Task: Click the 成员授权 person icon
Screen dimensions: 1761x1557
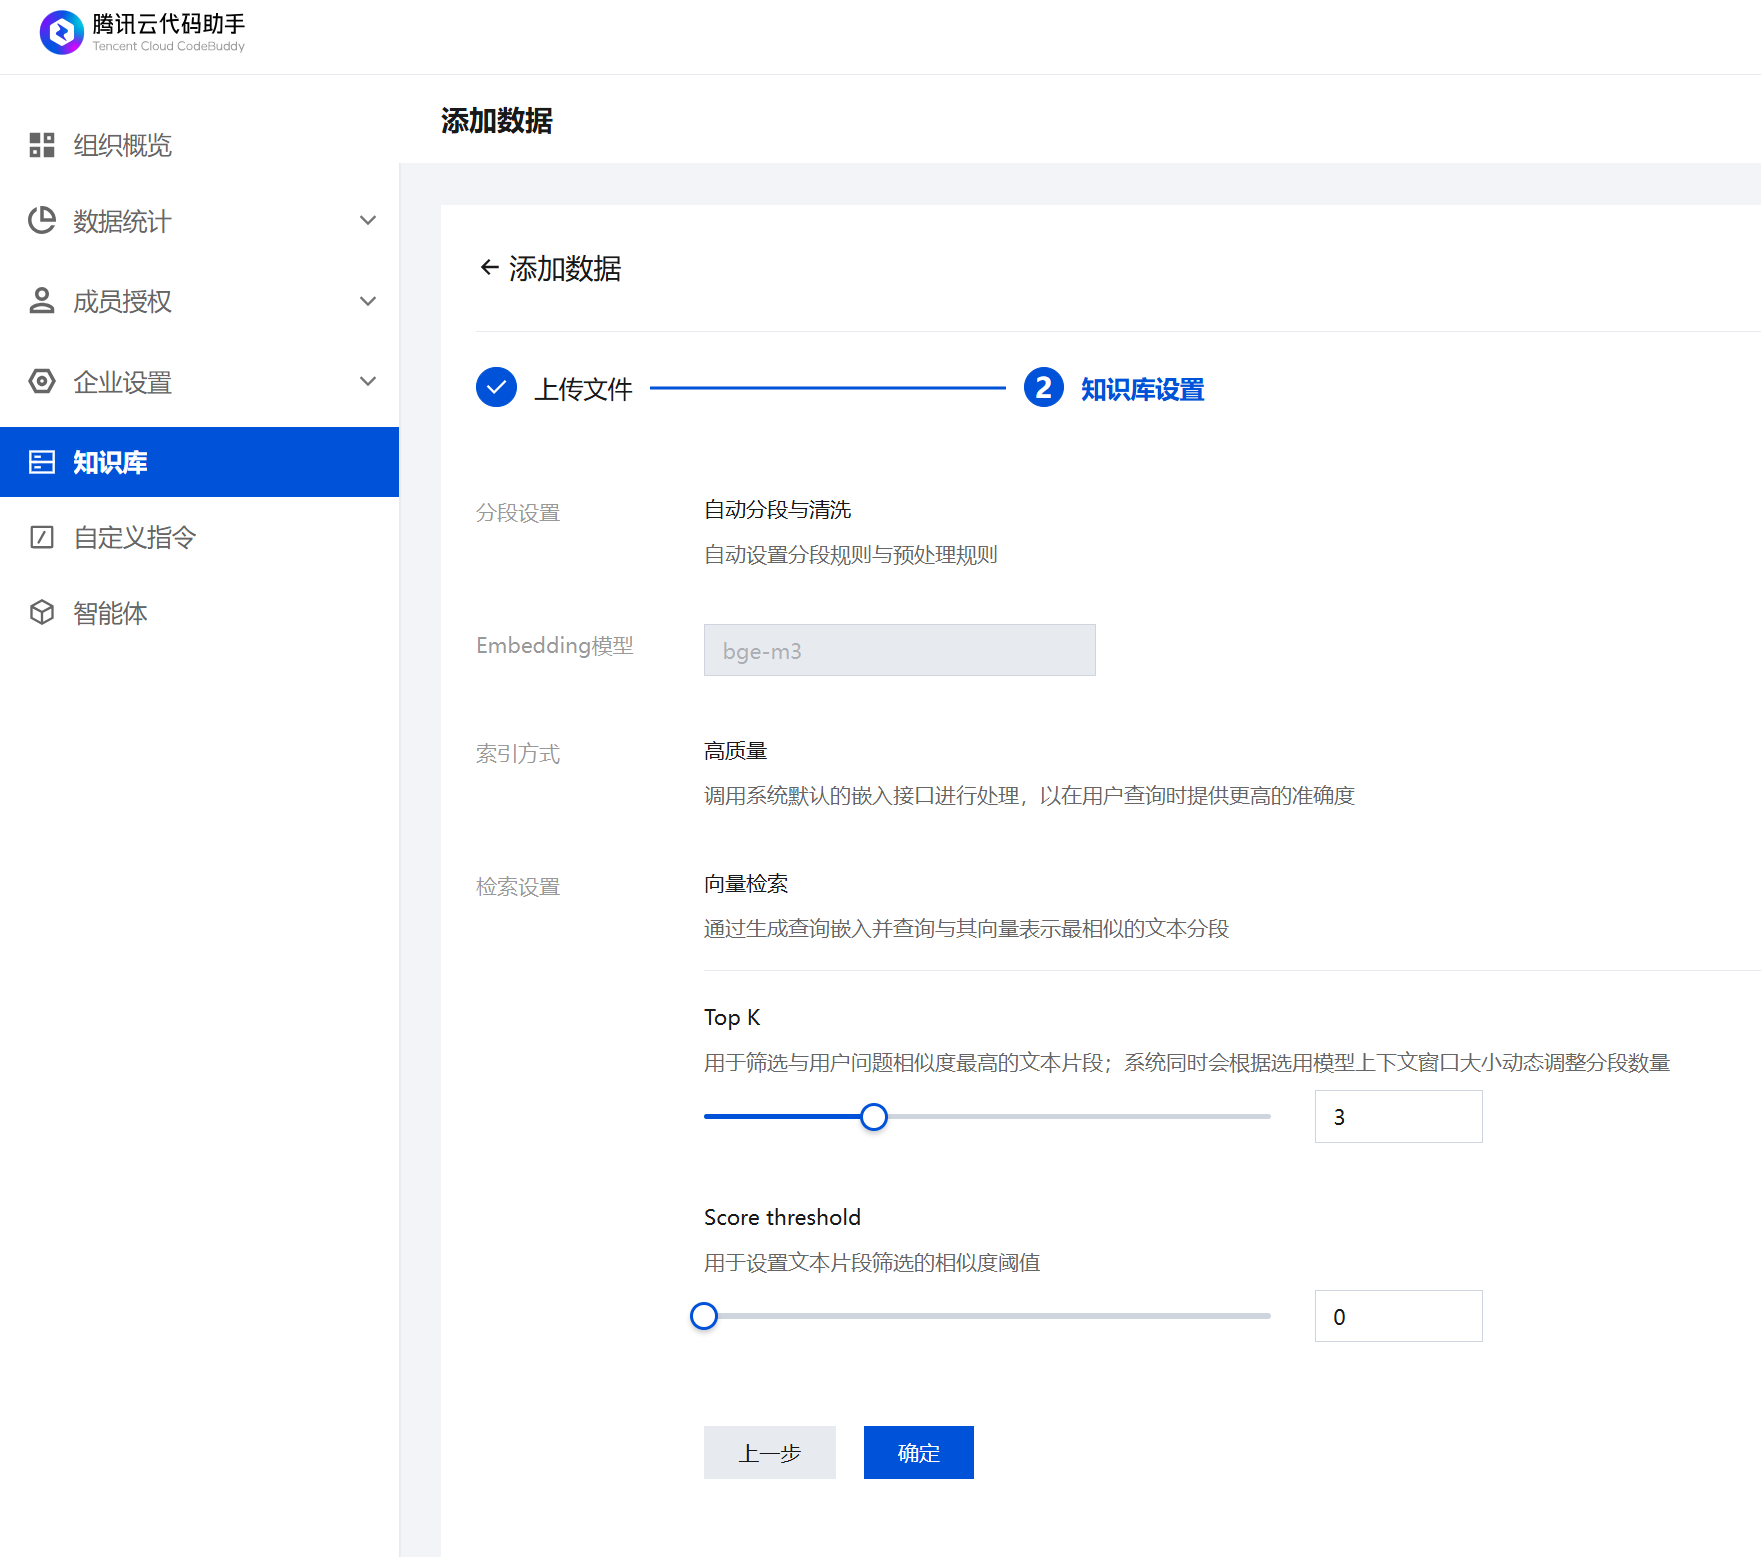Action: [x=42, y=301]
